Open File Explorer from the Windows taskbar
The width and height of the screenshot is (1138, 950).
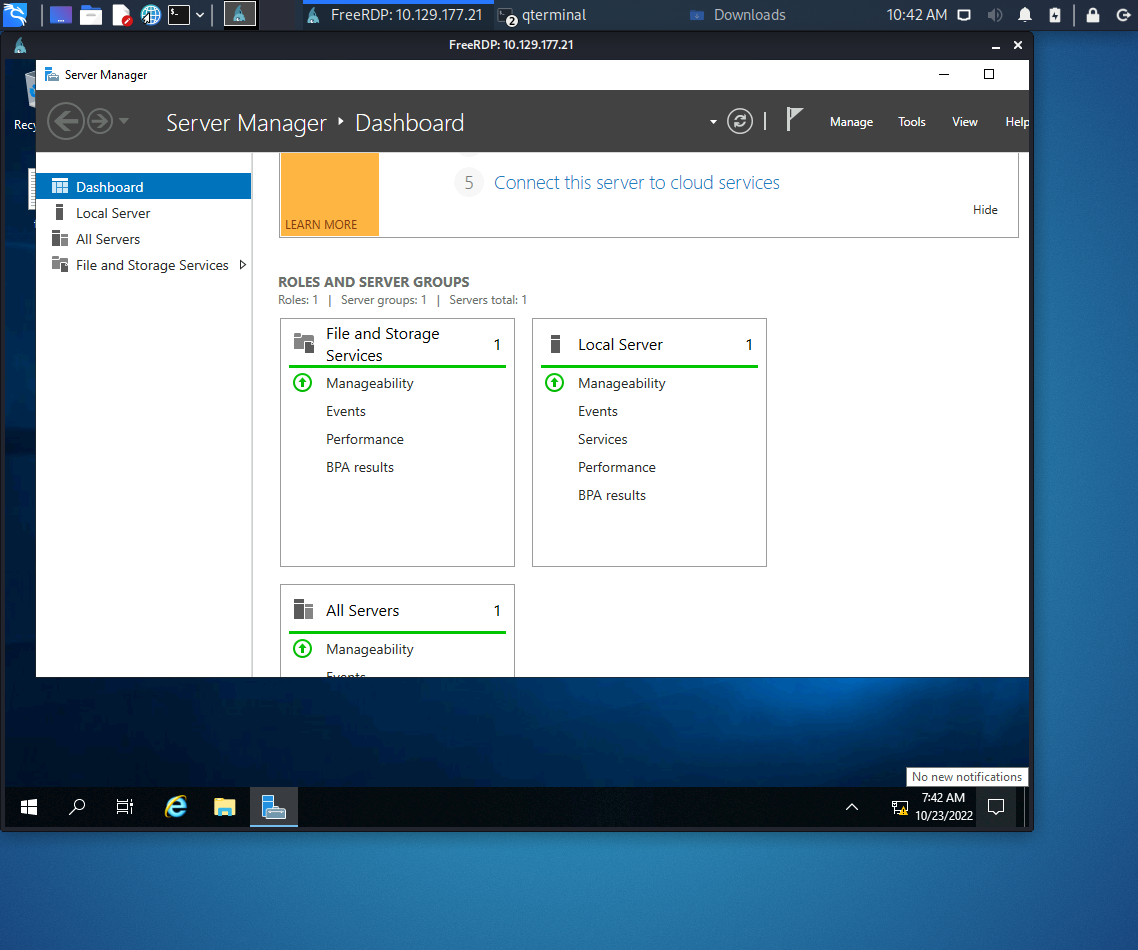(224, 806)
